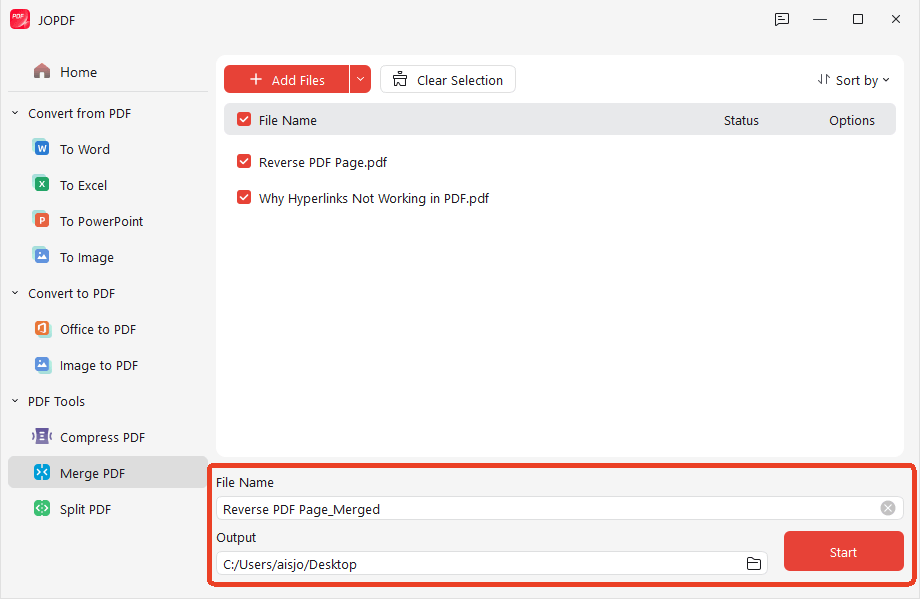Click the Compress PDF icon
This screenshot has width=920, height=599.
tap(42, 436)
